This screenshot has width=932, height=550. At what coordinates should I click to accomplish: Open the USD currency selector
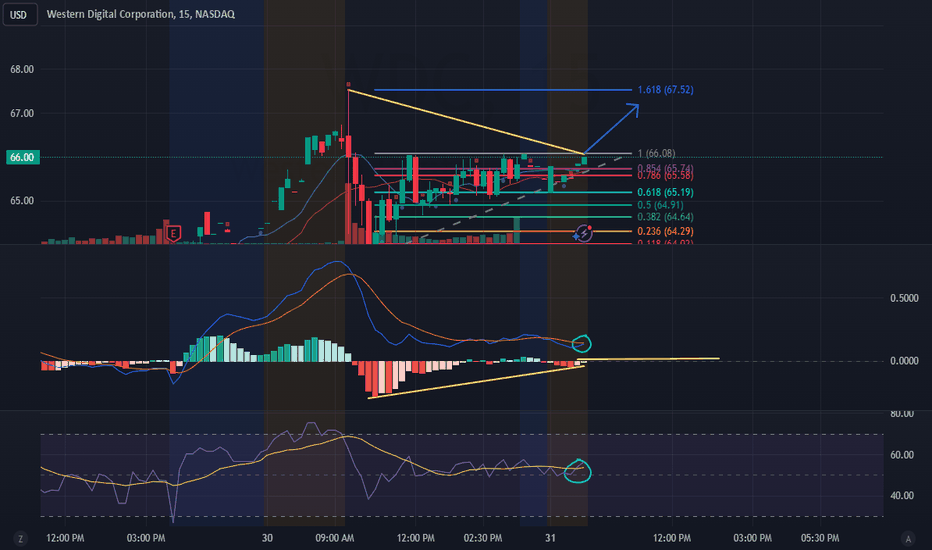point(20,14)
